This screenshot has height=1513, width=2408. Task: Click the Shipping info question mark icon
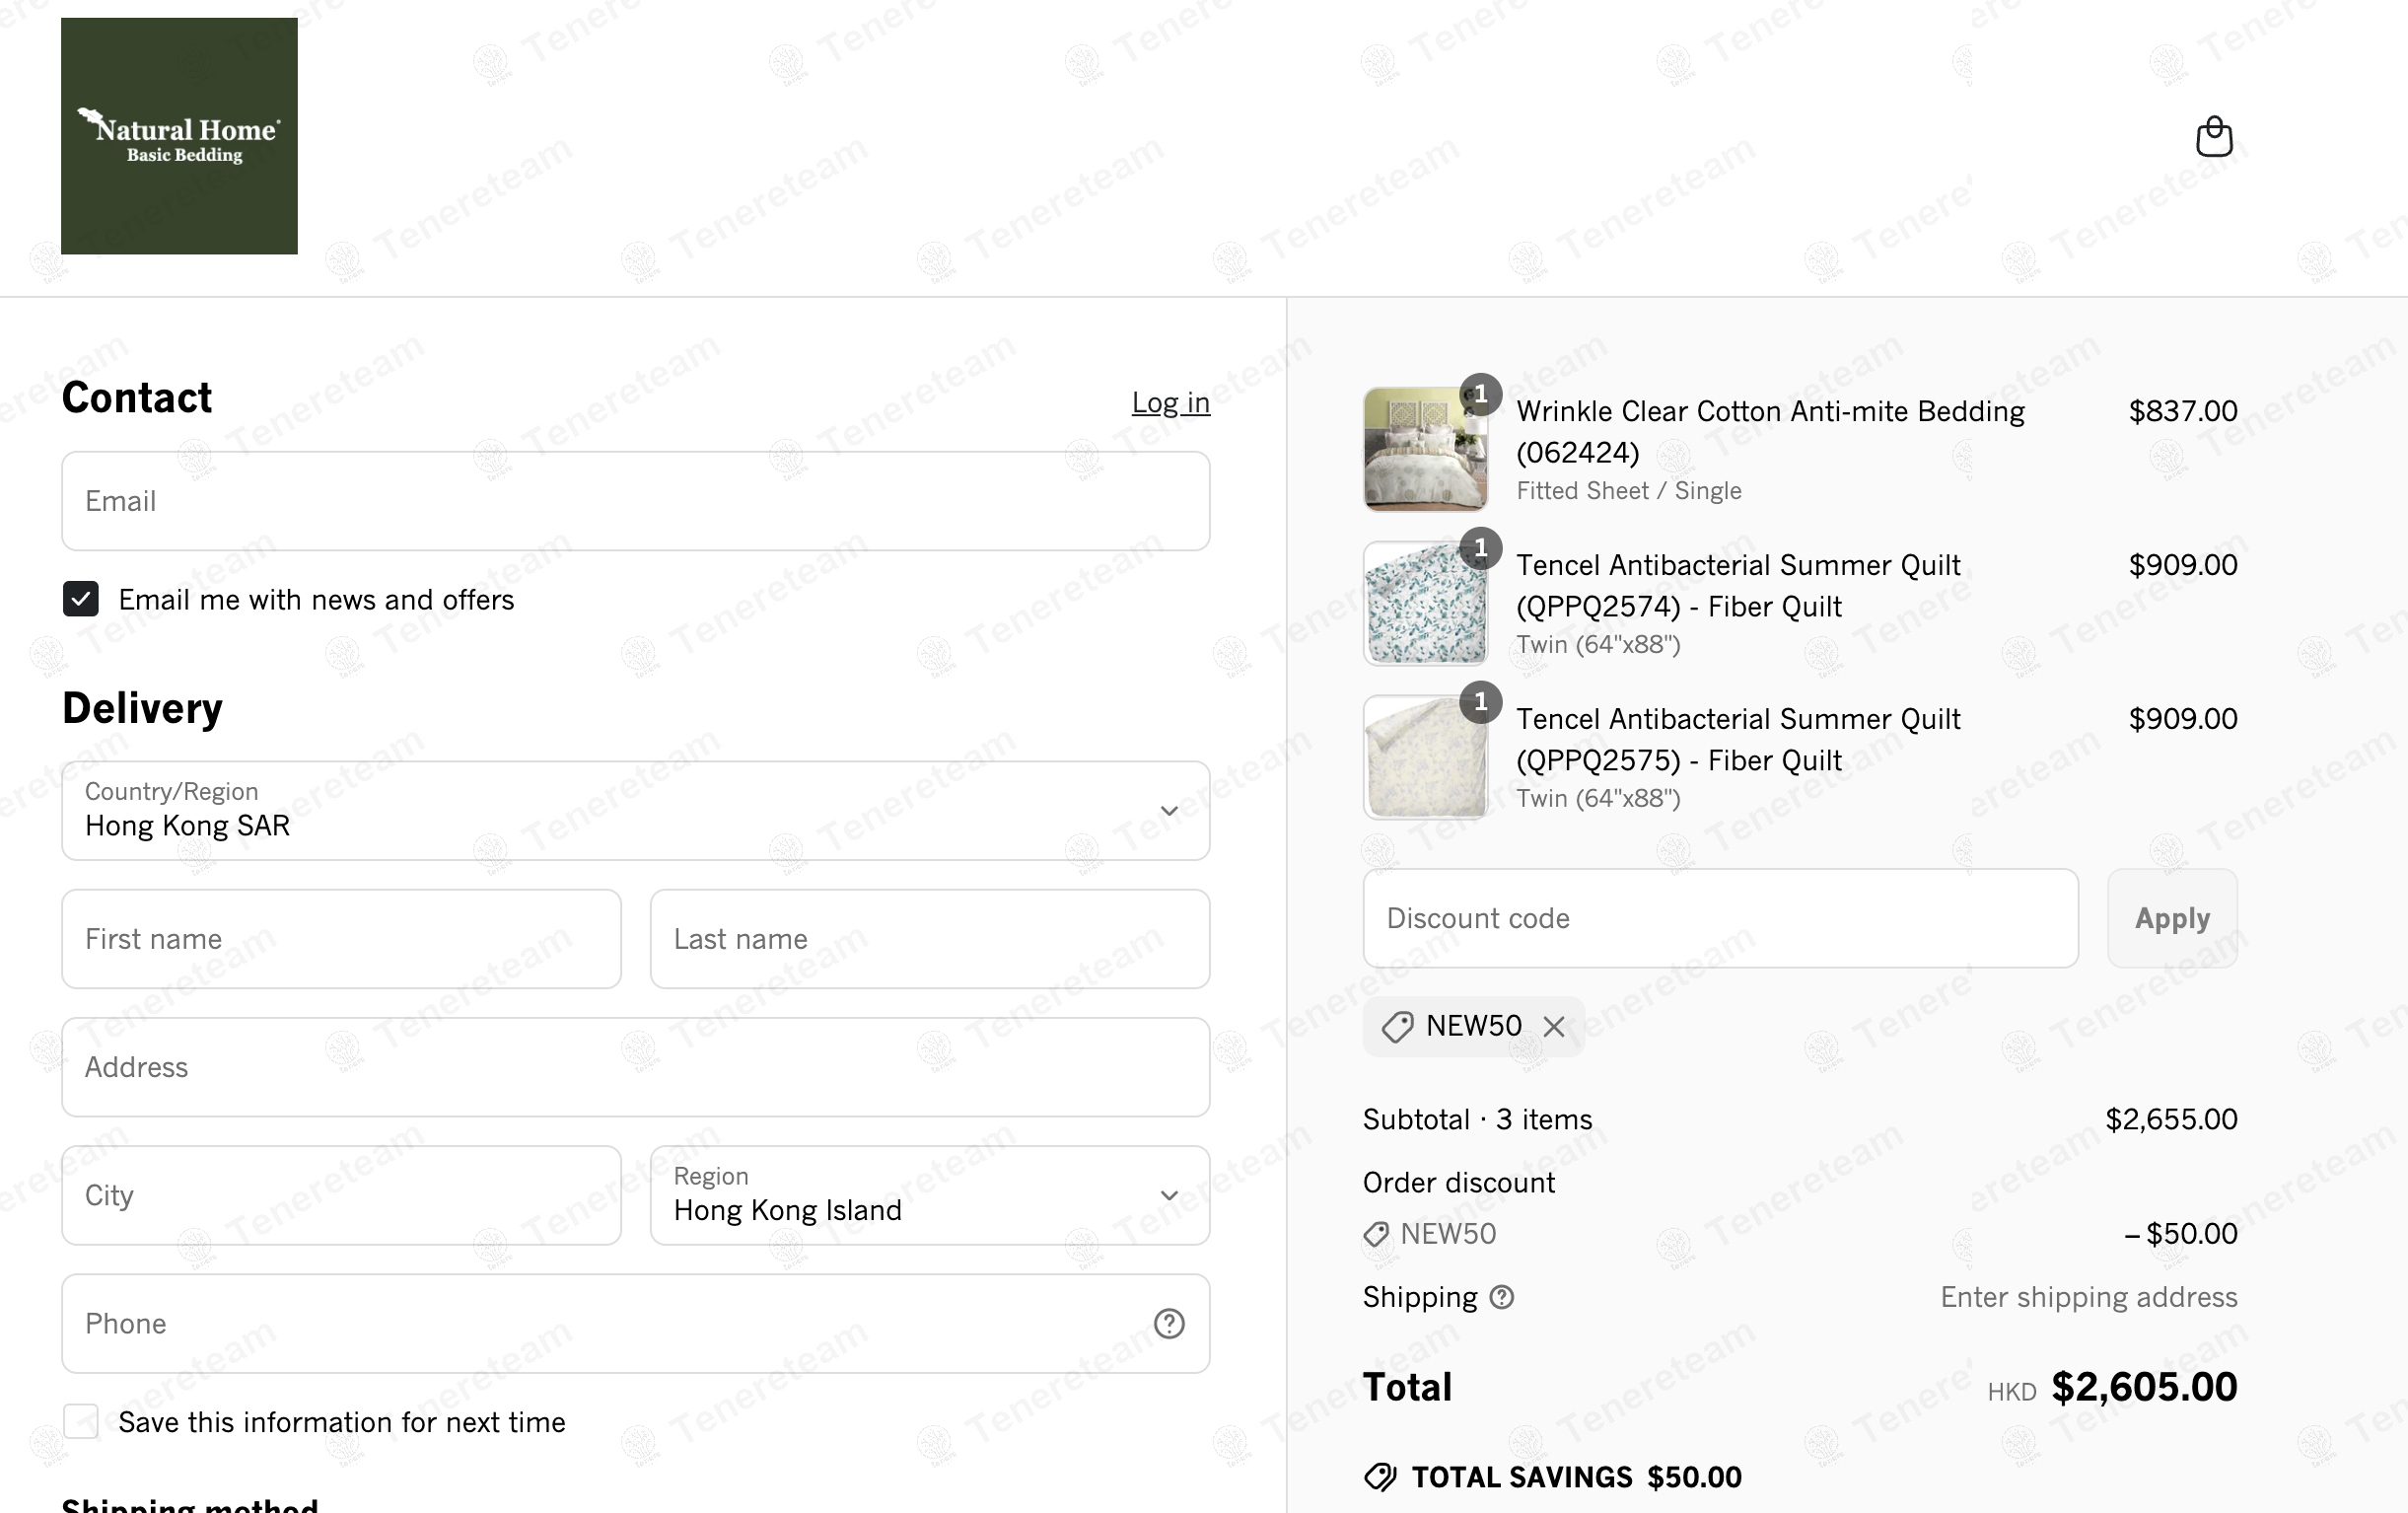(x=1501, y=1297)
